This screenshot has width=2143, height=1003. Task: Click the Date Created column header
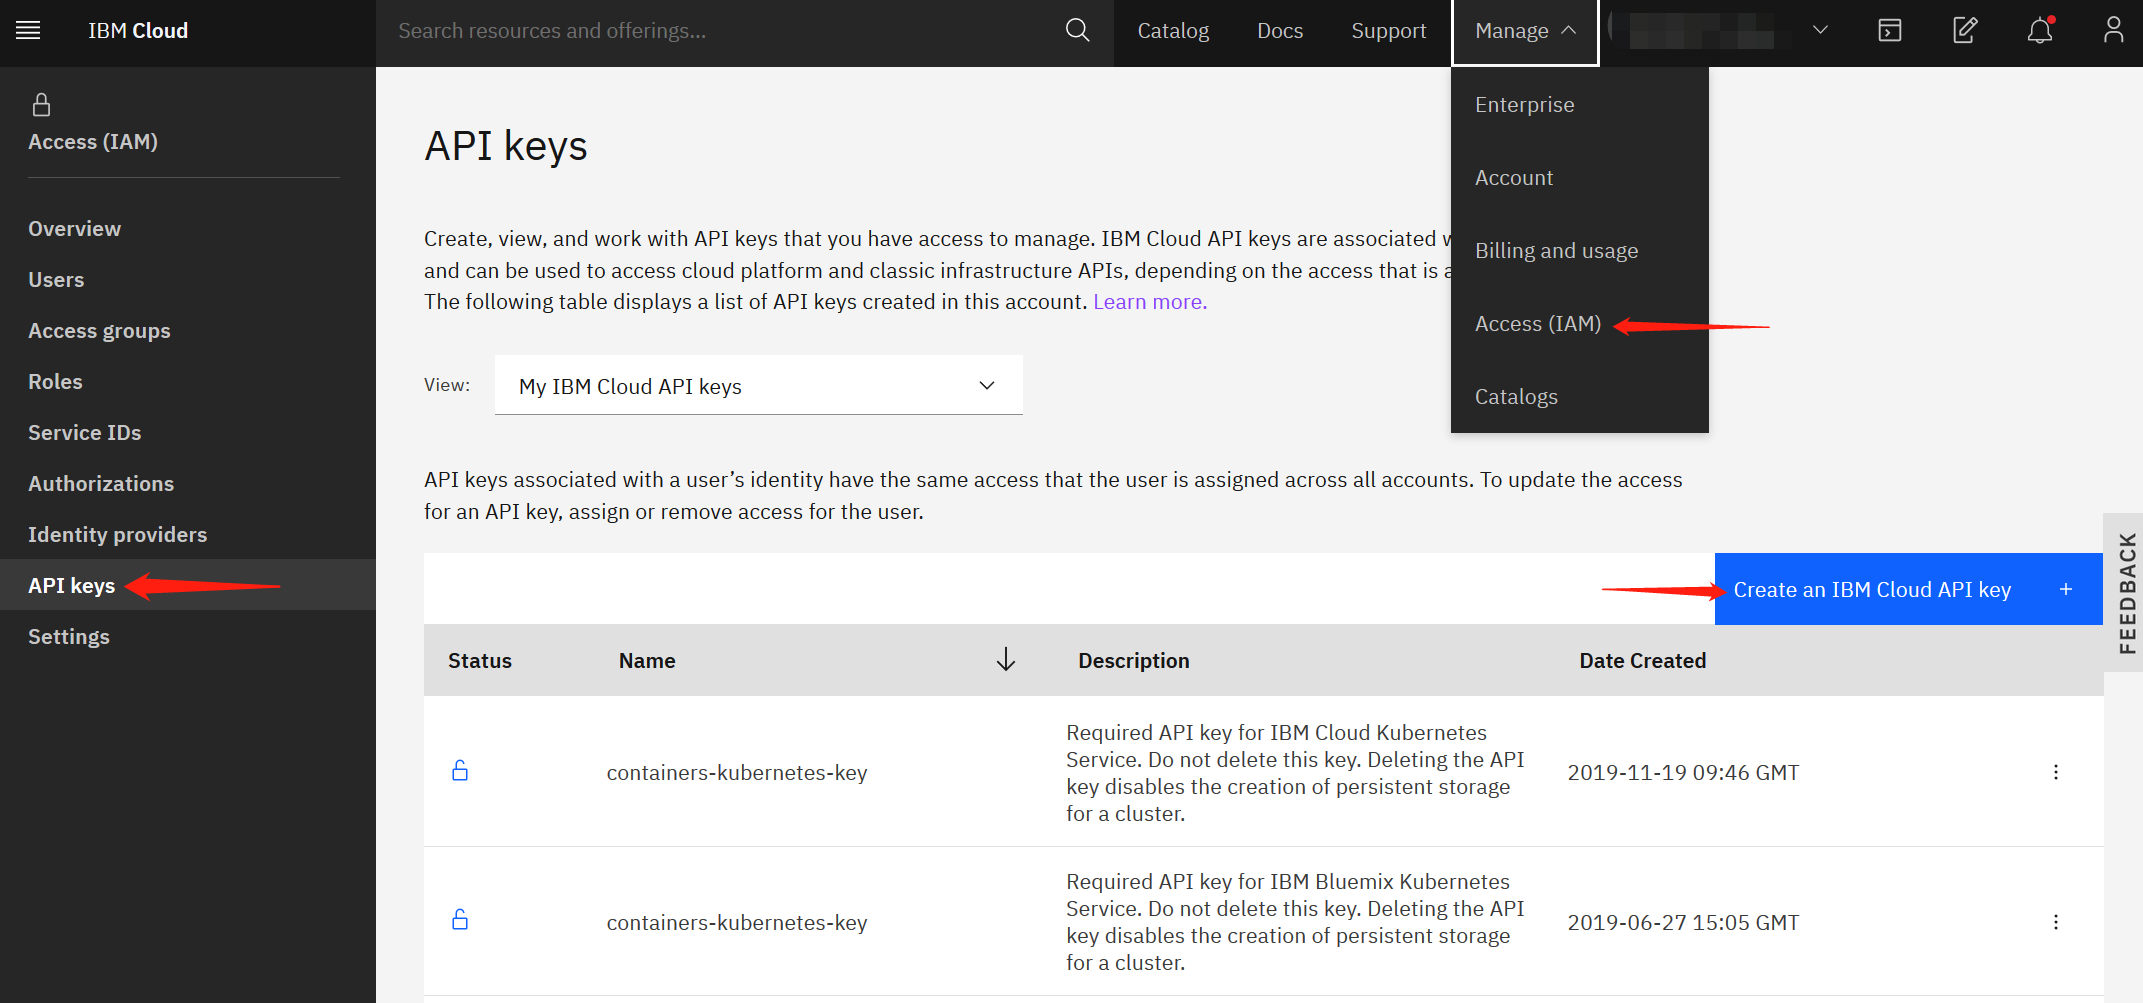pos(1643,661)
